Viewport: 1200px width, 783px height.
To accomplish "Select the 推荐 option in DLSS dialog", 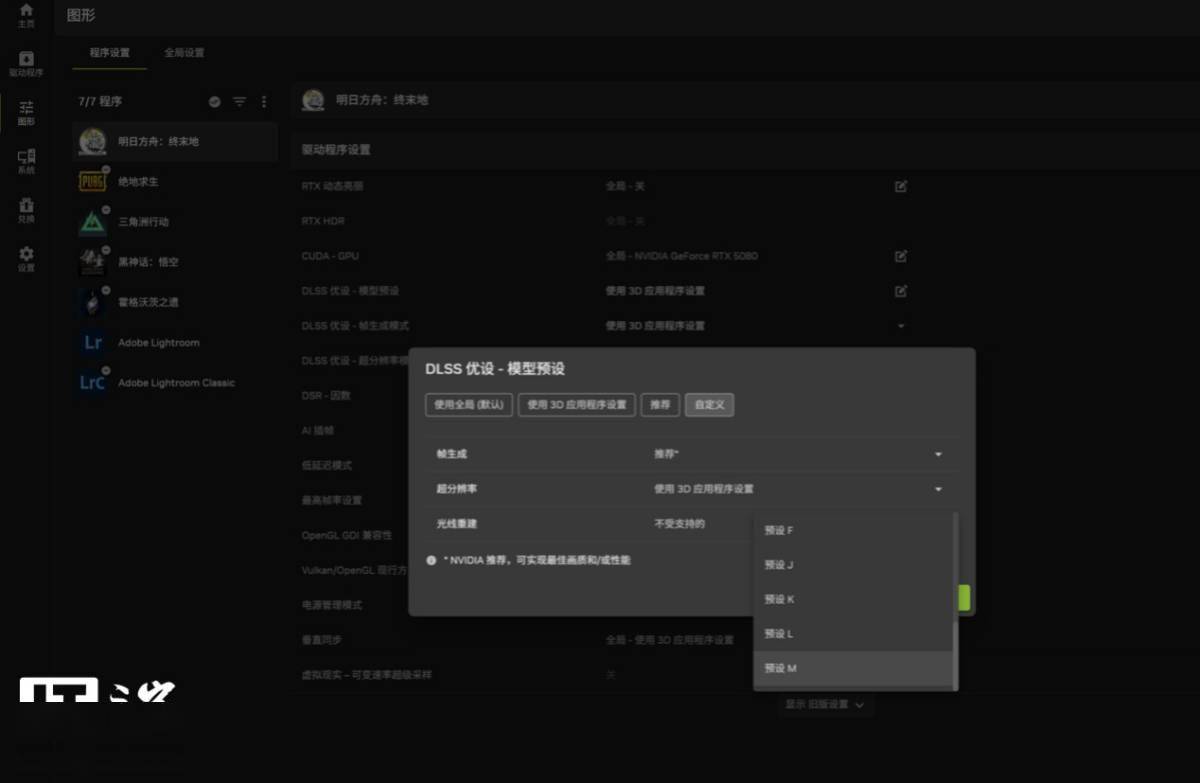I will (x=660, y=405).
